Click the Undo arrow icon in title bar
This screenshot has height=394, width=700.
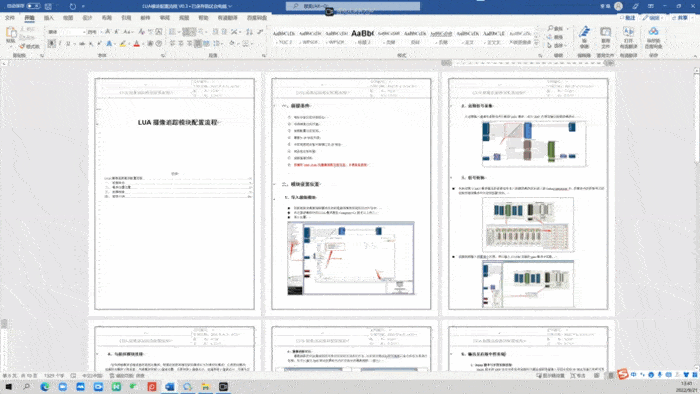point(73,6)
